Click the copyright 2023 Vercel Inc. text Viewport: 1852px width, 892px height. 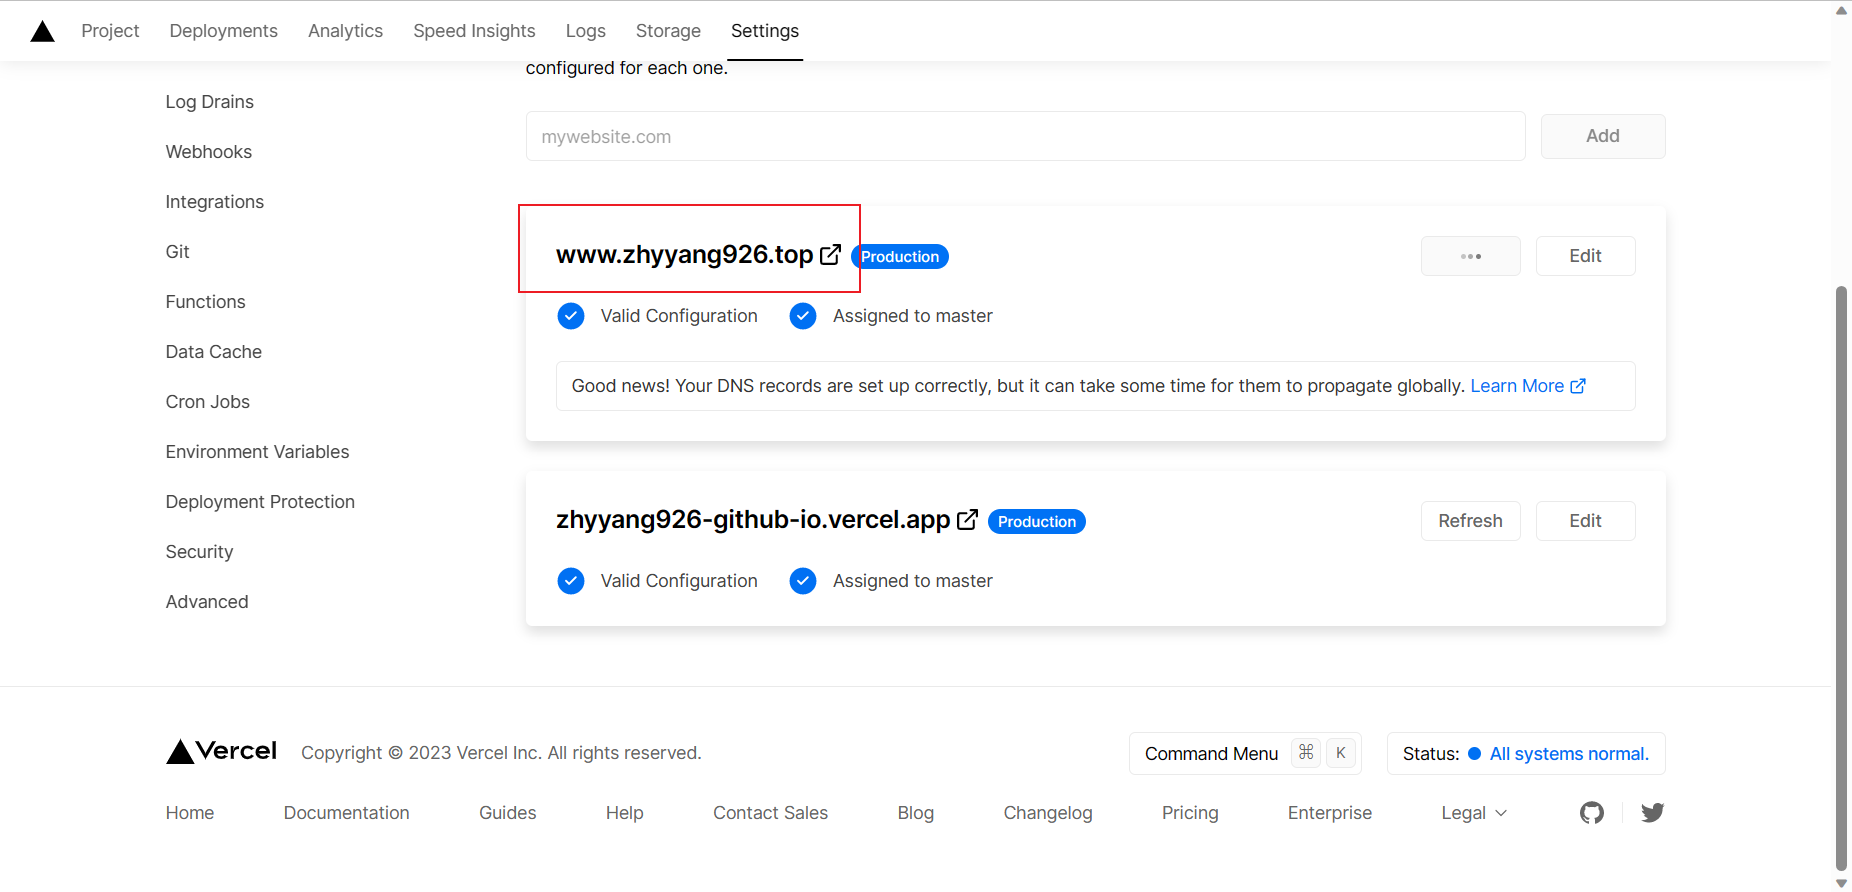pos(501,753)
